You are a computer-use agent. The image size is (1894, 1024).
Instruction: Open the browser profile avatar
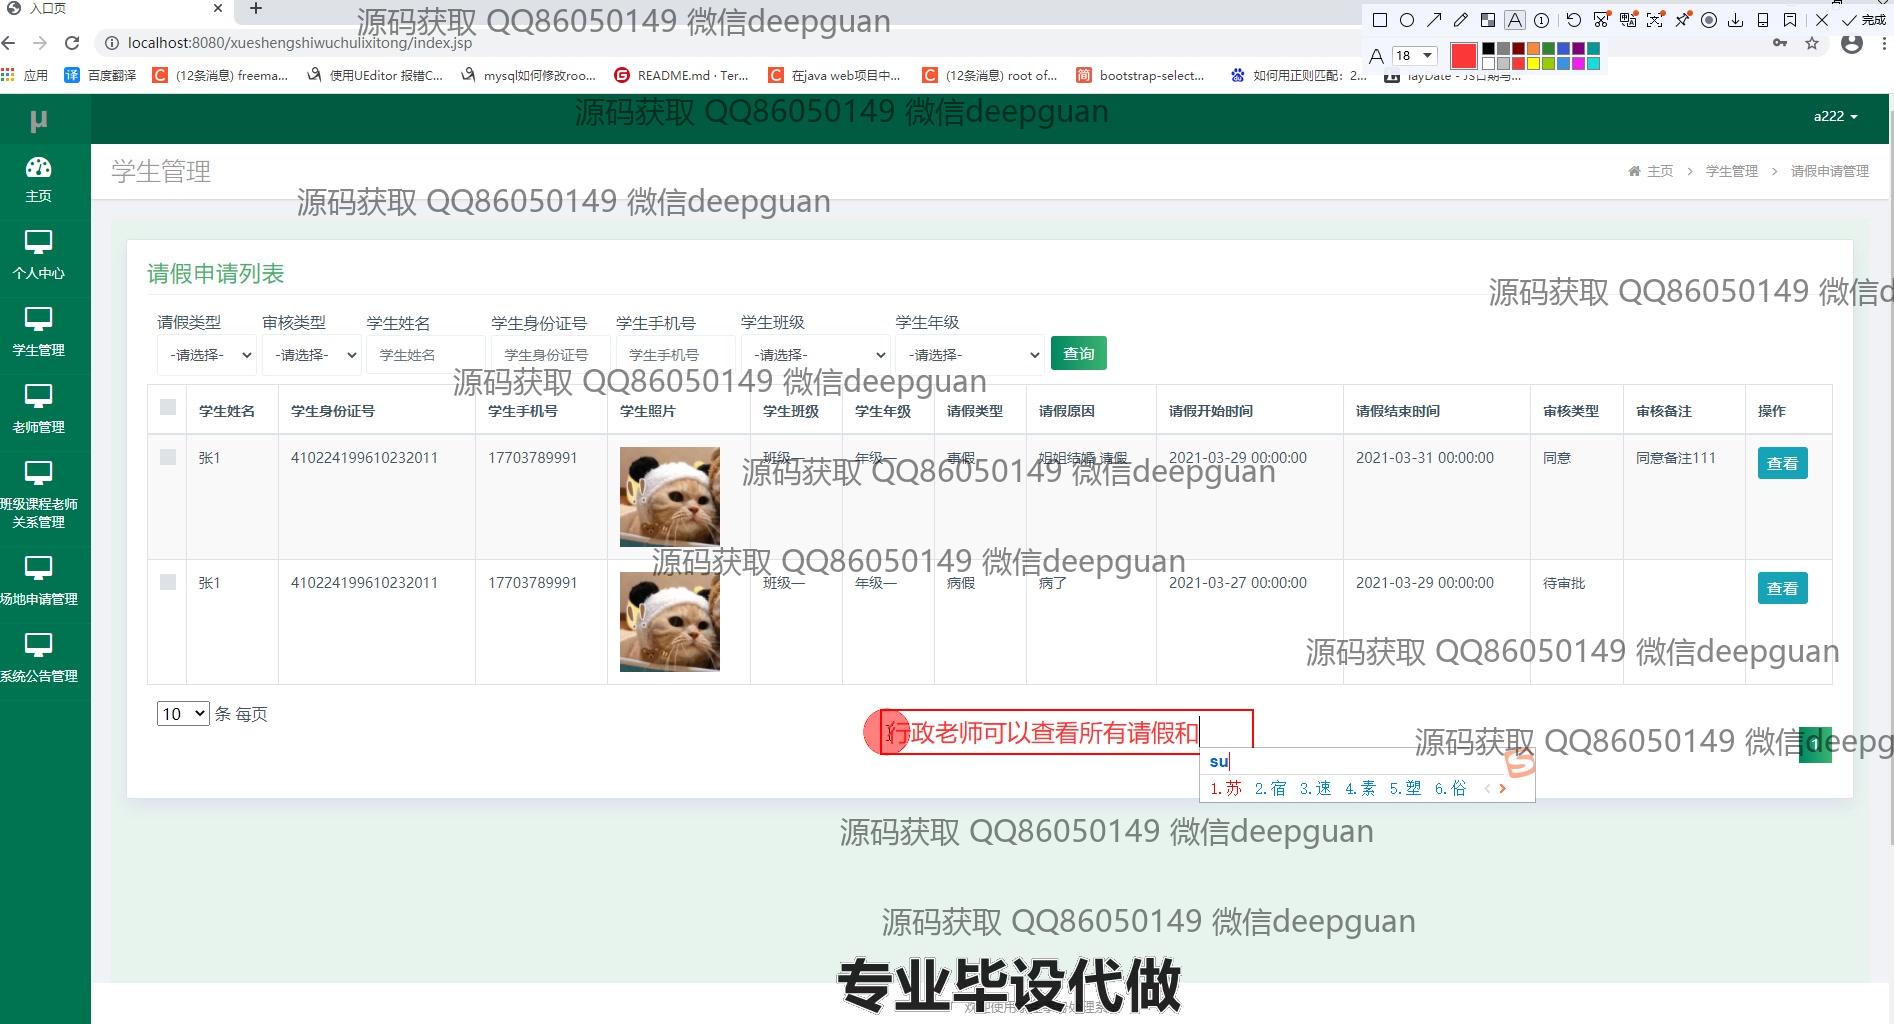point(1852,43)
